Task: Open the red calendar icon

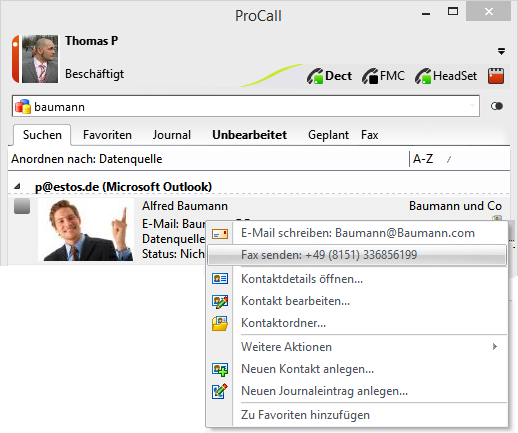Action: point(496,76)
